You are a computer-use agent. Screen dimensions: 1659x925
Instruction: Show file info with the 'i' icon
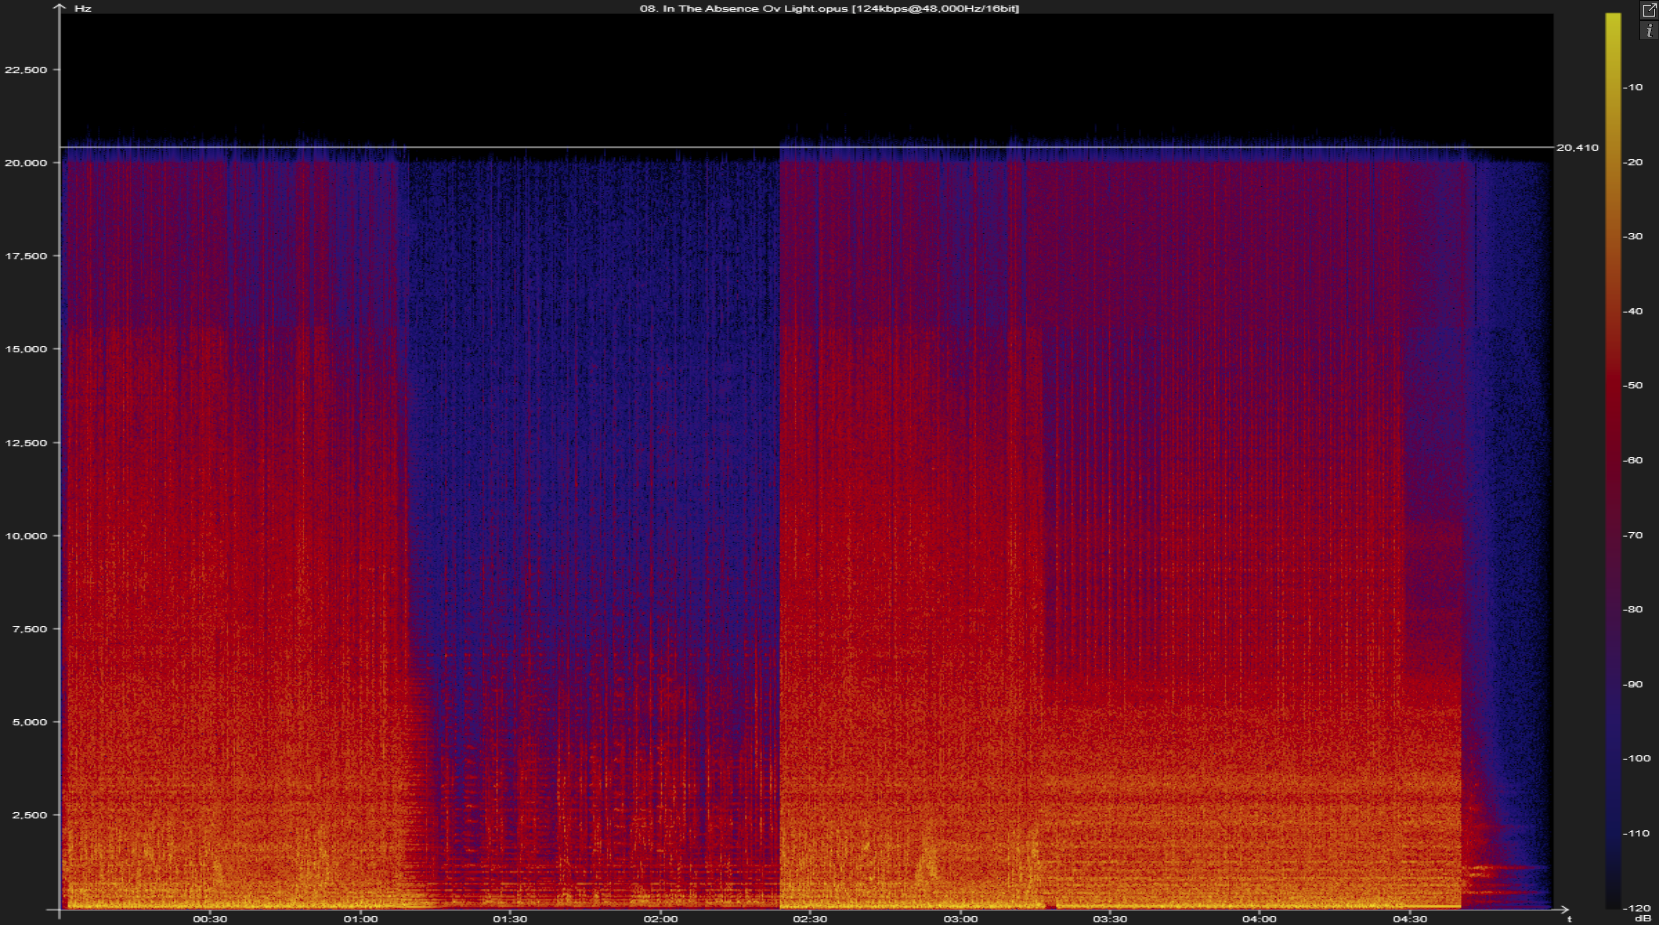pyautogui.click(x=1649, y=31)
